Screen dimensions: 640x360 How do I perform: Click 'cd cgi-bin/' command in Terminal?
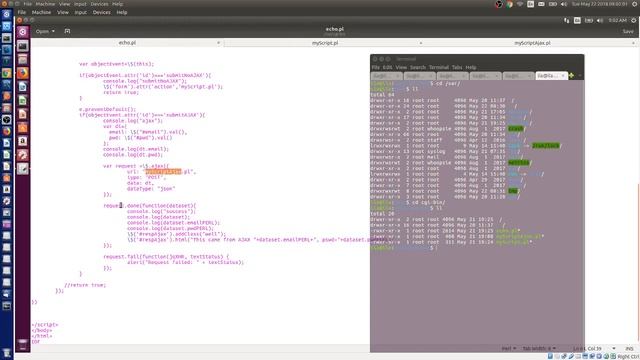pyautogui.click(x=428, y=202)
